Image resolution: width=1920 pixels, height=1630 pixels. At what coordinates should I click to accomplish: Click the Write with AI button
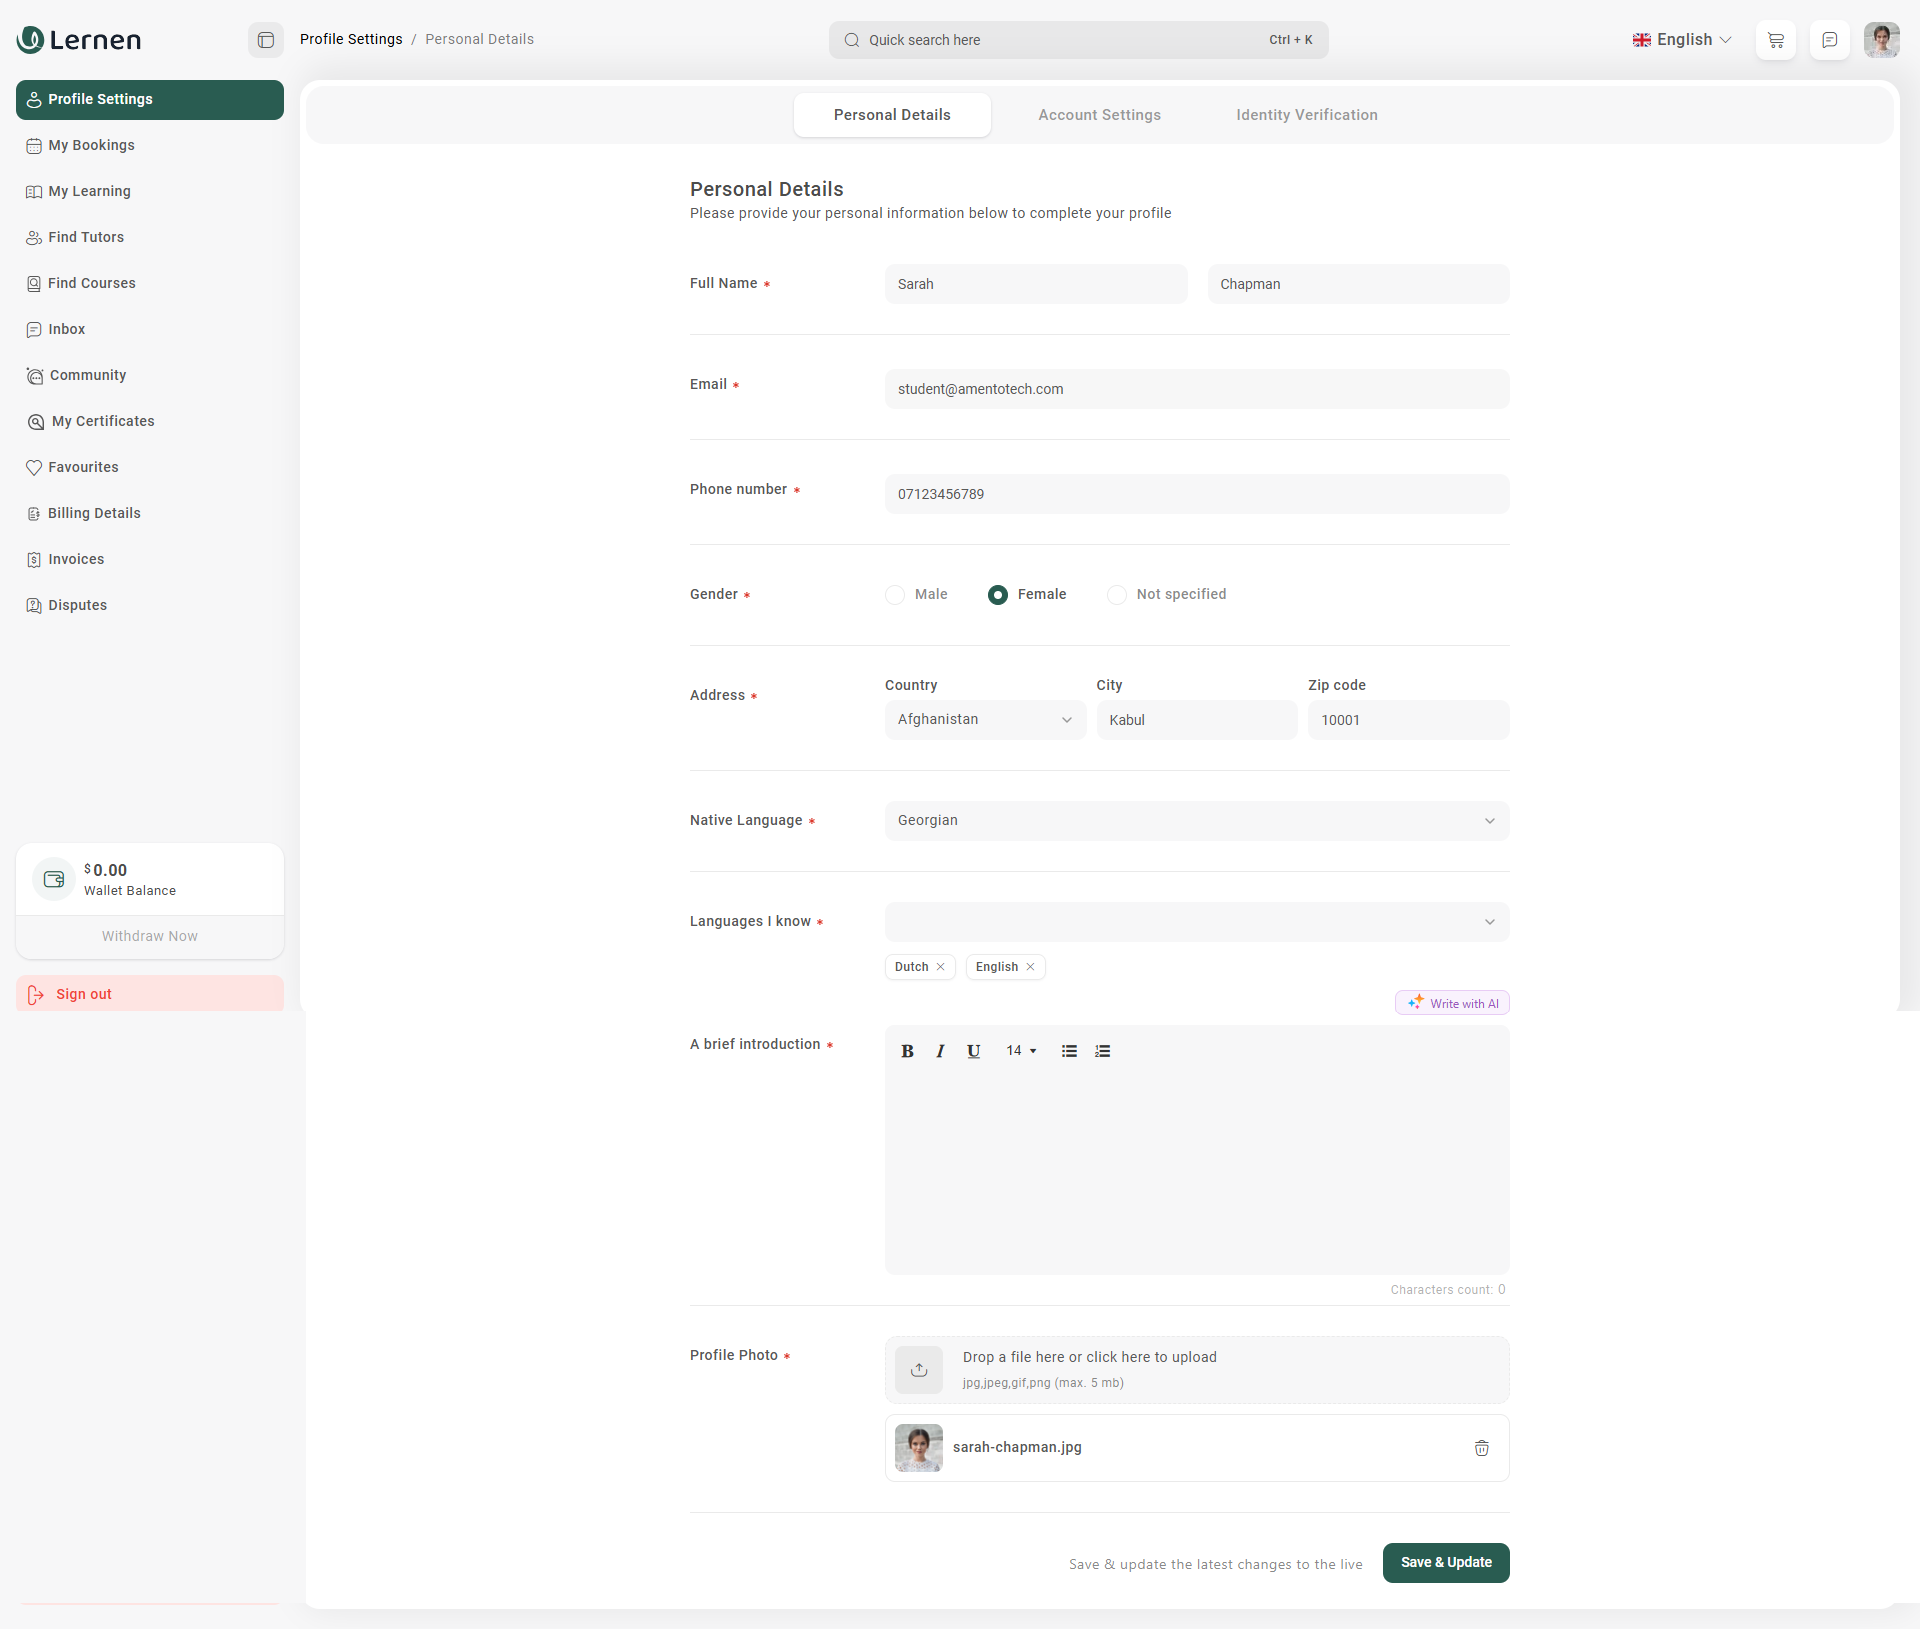tap(1451, 1003)
